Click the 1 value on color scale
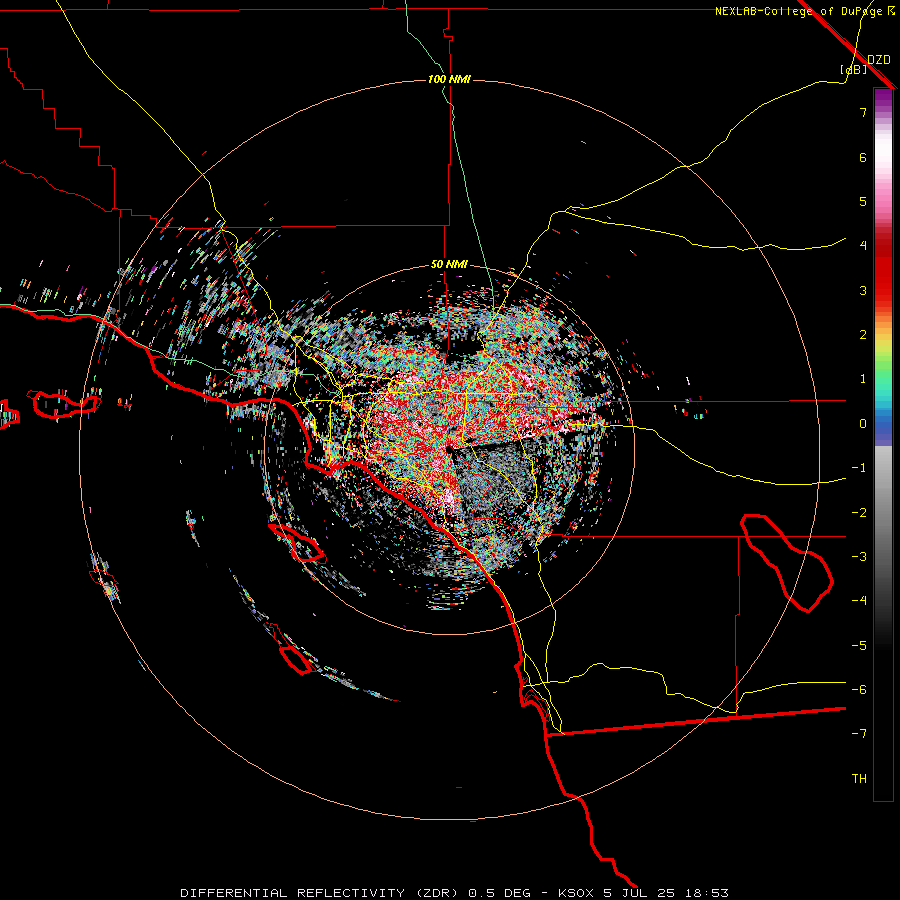 (x=863, y=378)
